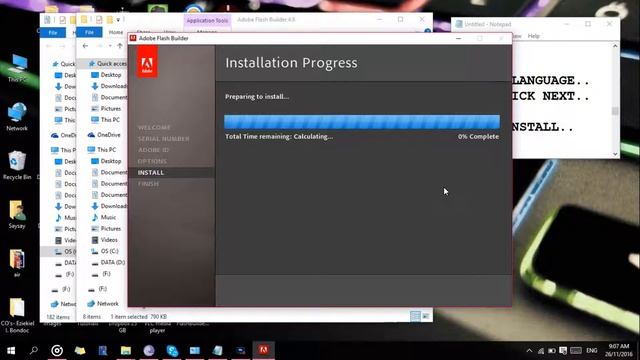This screenshot has width=640, height=360.
Task: Click inside the Notepad text area
Action: [x=562, y=100]
